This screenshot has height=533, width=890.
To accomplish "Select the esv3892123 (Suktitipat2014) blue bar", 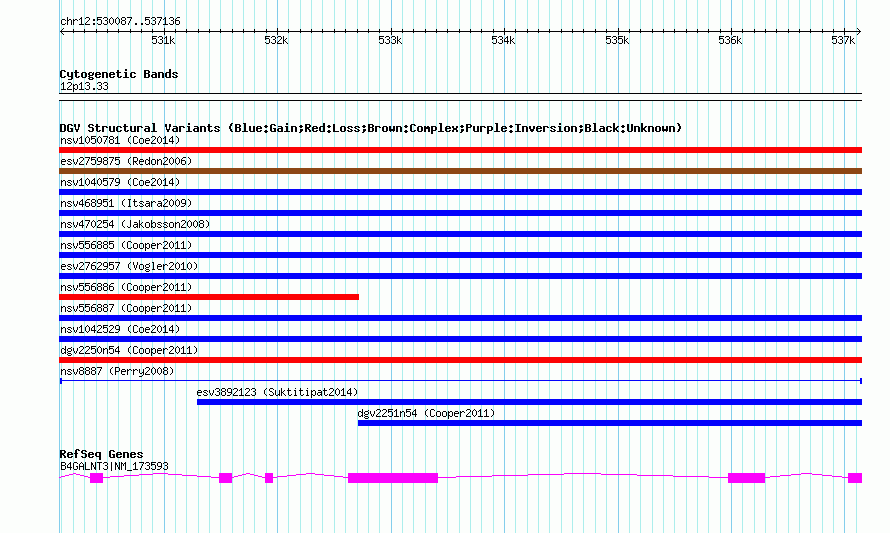I will click(530, 402).
